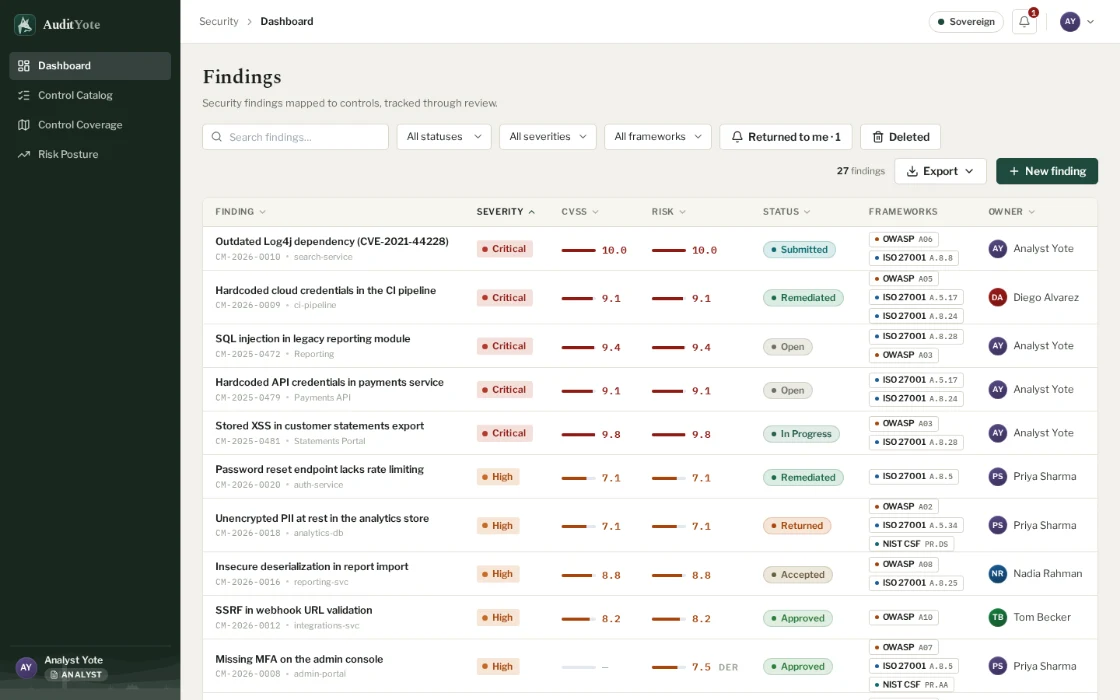Click the Sovereign environment badge
The height and width of the screenshot is (700, 1120).
966,21
